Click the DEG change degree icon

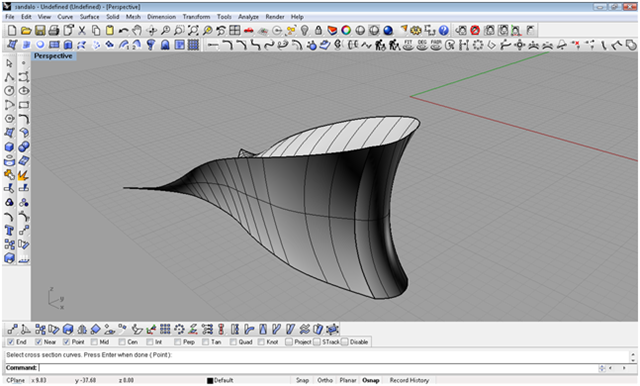point(422,45)
